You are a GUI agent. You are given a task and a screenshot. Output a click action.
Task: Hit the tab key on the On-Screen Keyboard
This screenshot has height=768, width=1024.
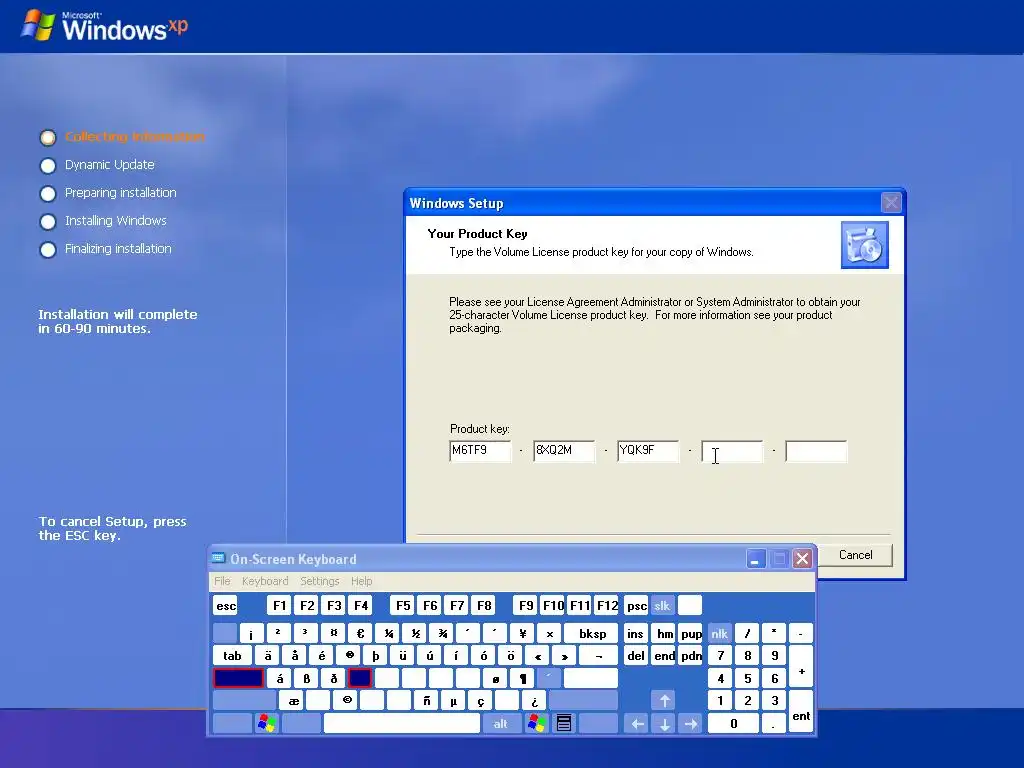[x=232, y=656]
